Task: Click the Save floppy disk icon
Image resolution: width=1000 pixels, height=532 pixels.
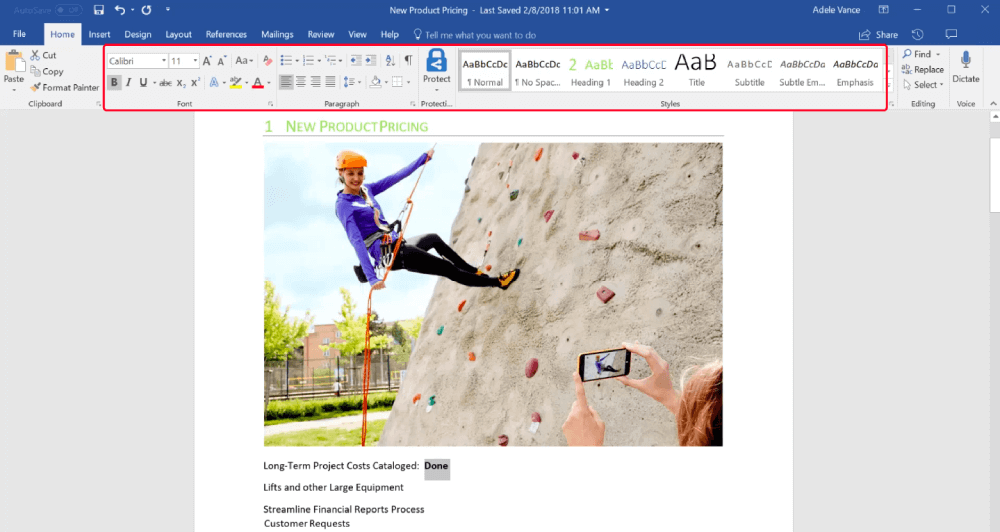Action: tap(98, 10)
